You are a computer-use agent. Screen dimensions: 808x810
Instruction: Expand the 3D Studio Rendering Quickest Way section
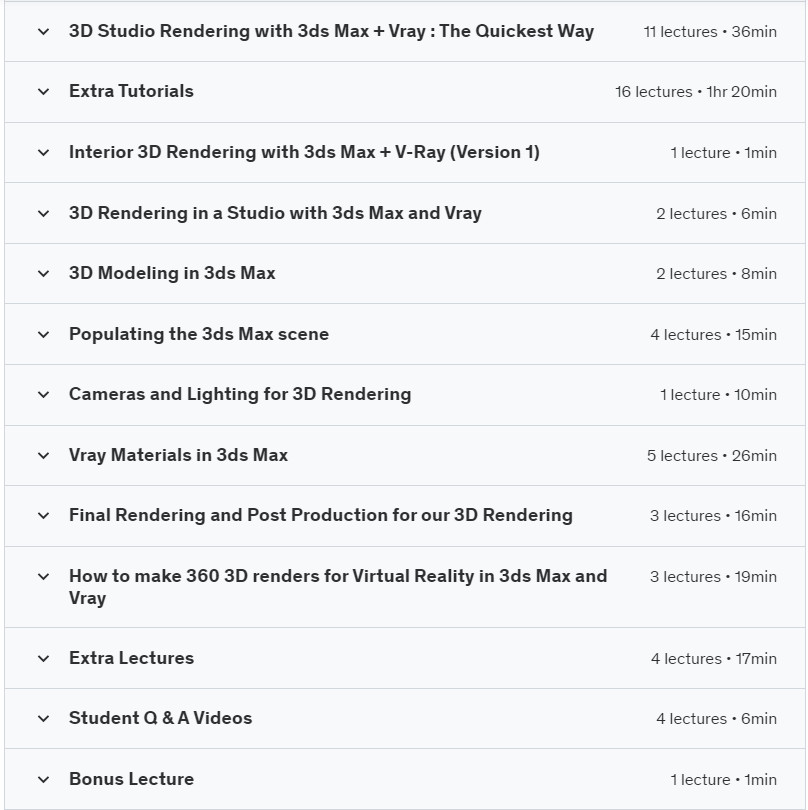click(405, 32)
